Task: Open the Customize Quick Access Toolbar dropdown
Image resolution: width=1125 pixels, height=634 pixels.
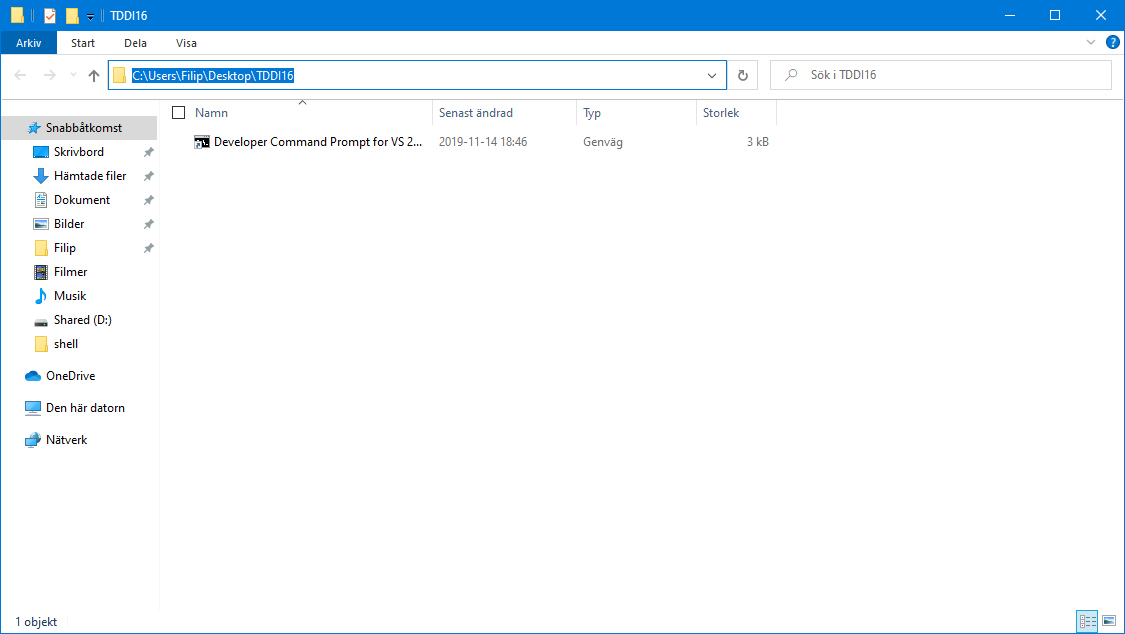Action: point(90,16)
